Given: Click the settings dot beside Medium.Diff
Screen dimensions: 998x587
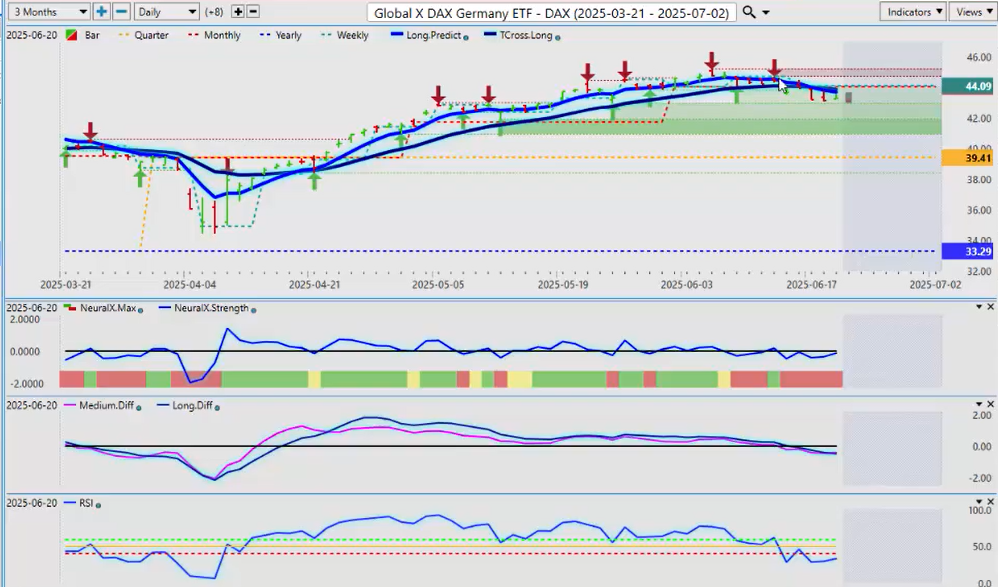Looking at the screenshot, I should pyautogui.click(x=138, y=407).
